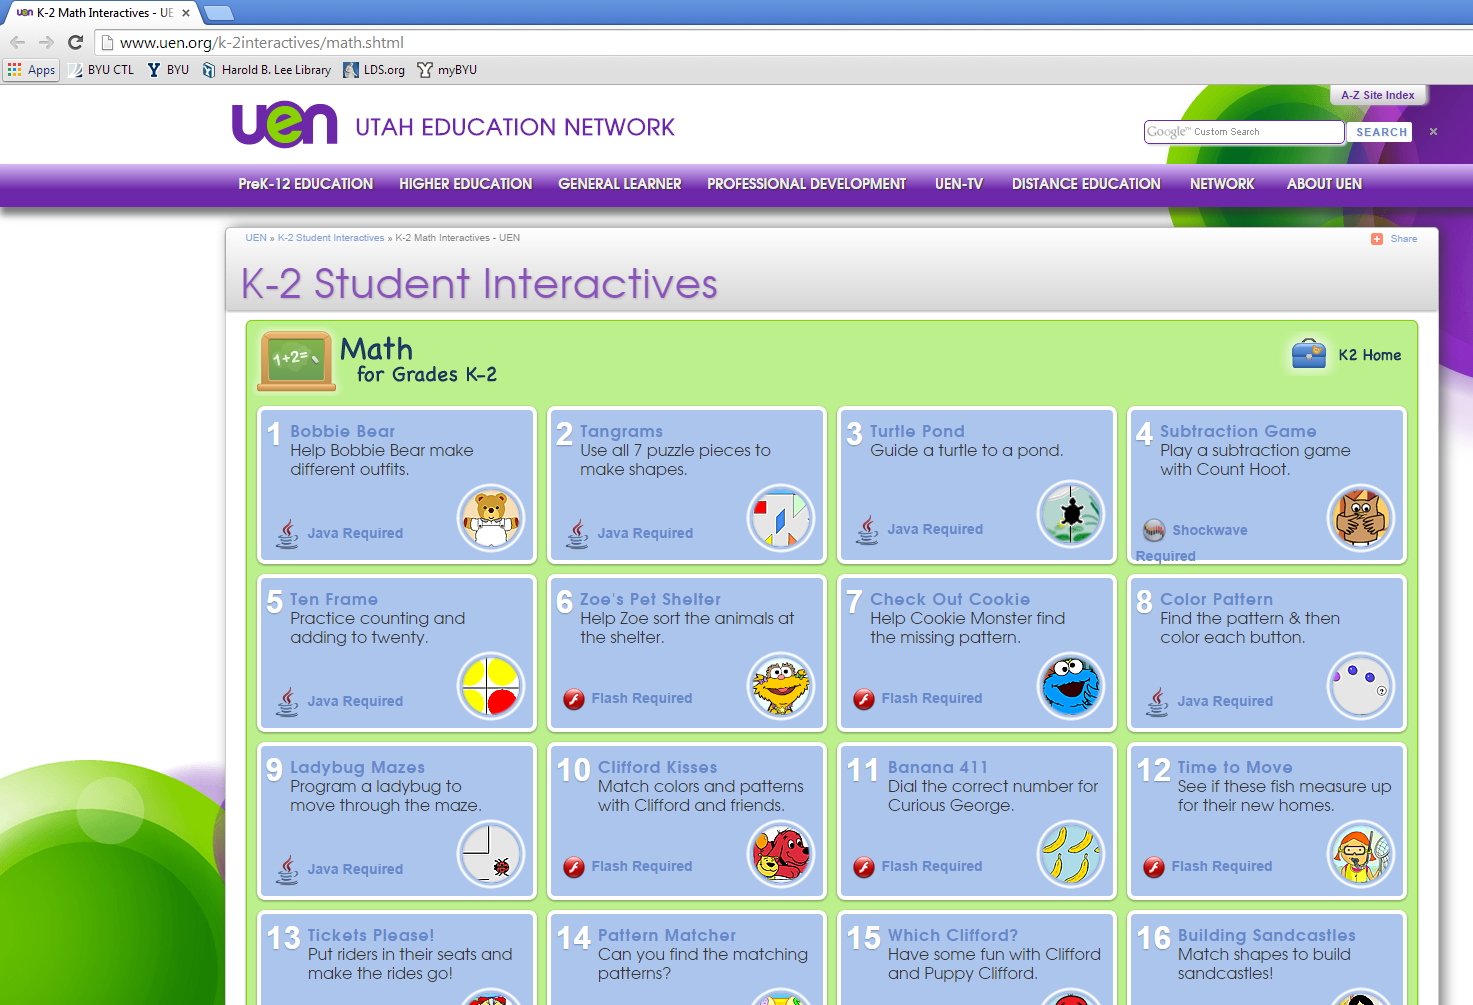This screenshot has height=1005, width=1473.
Task: Open the Subtraction Game title link
Action: (x=1238, y=431)
